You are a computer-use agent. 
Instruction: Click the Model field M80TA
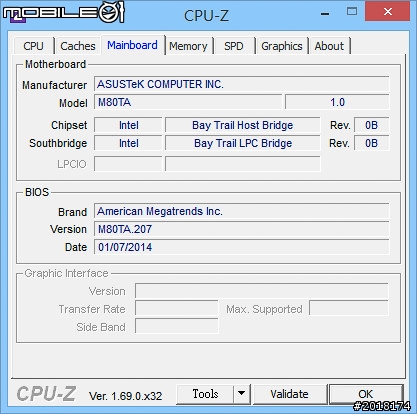[188, 102]
